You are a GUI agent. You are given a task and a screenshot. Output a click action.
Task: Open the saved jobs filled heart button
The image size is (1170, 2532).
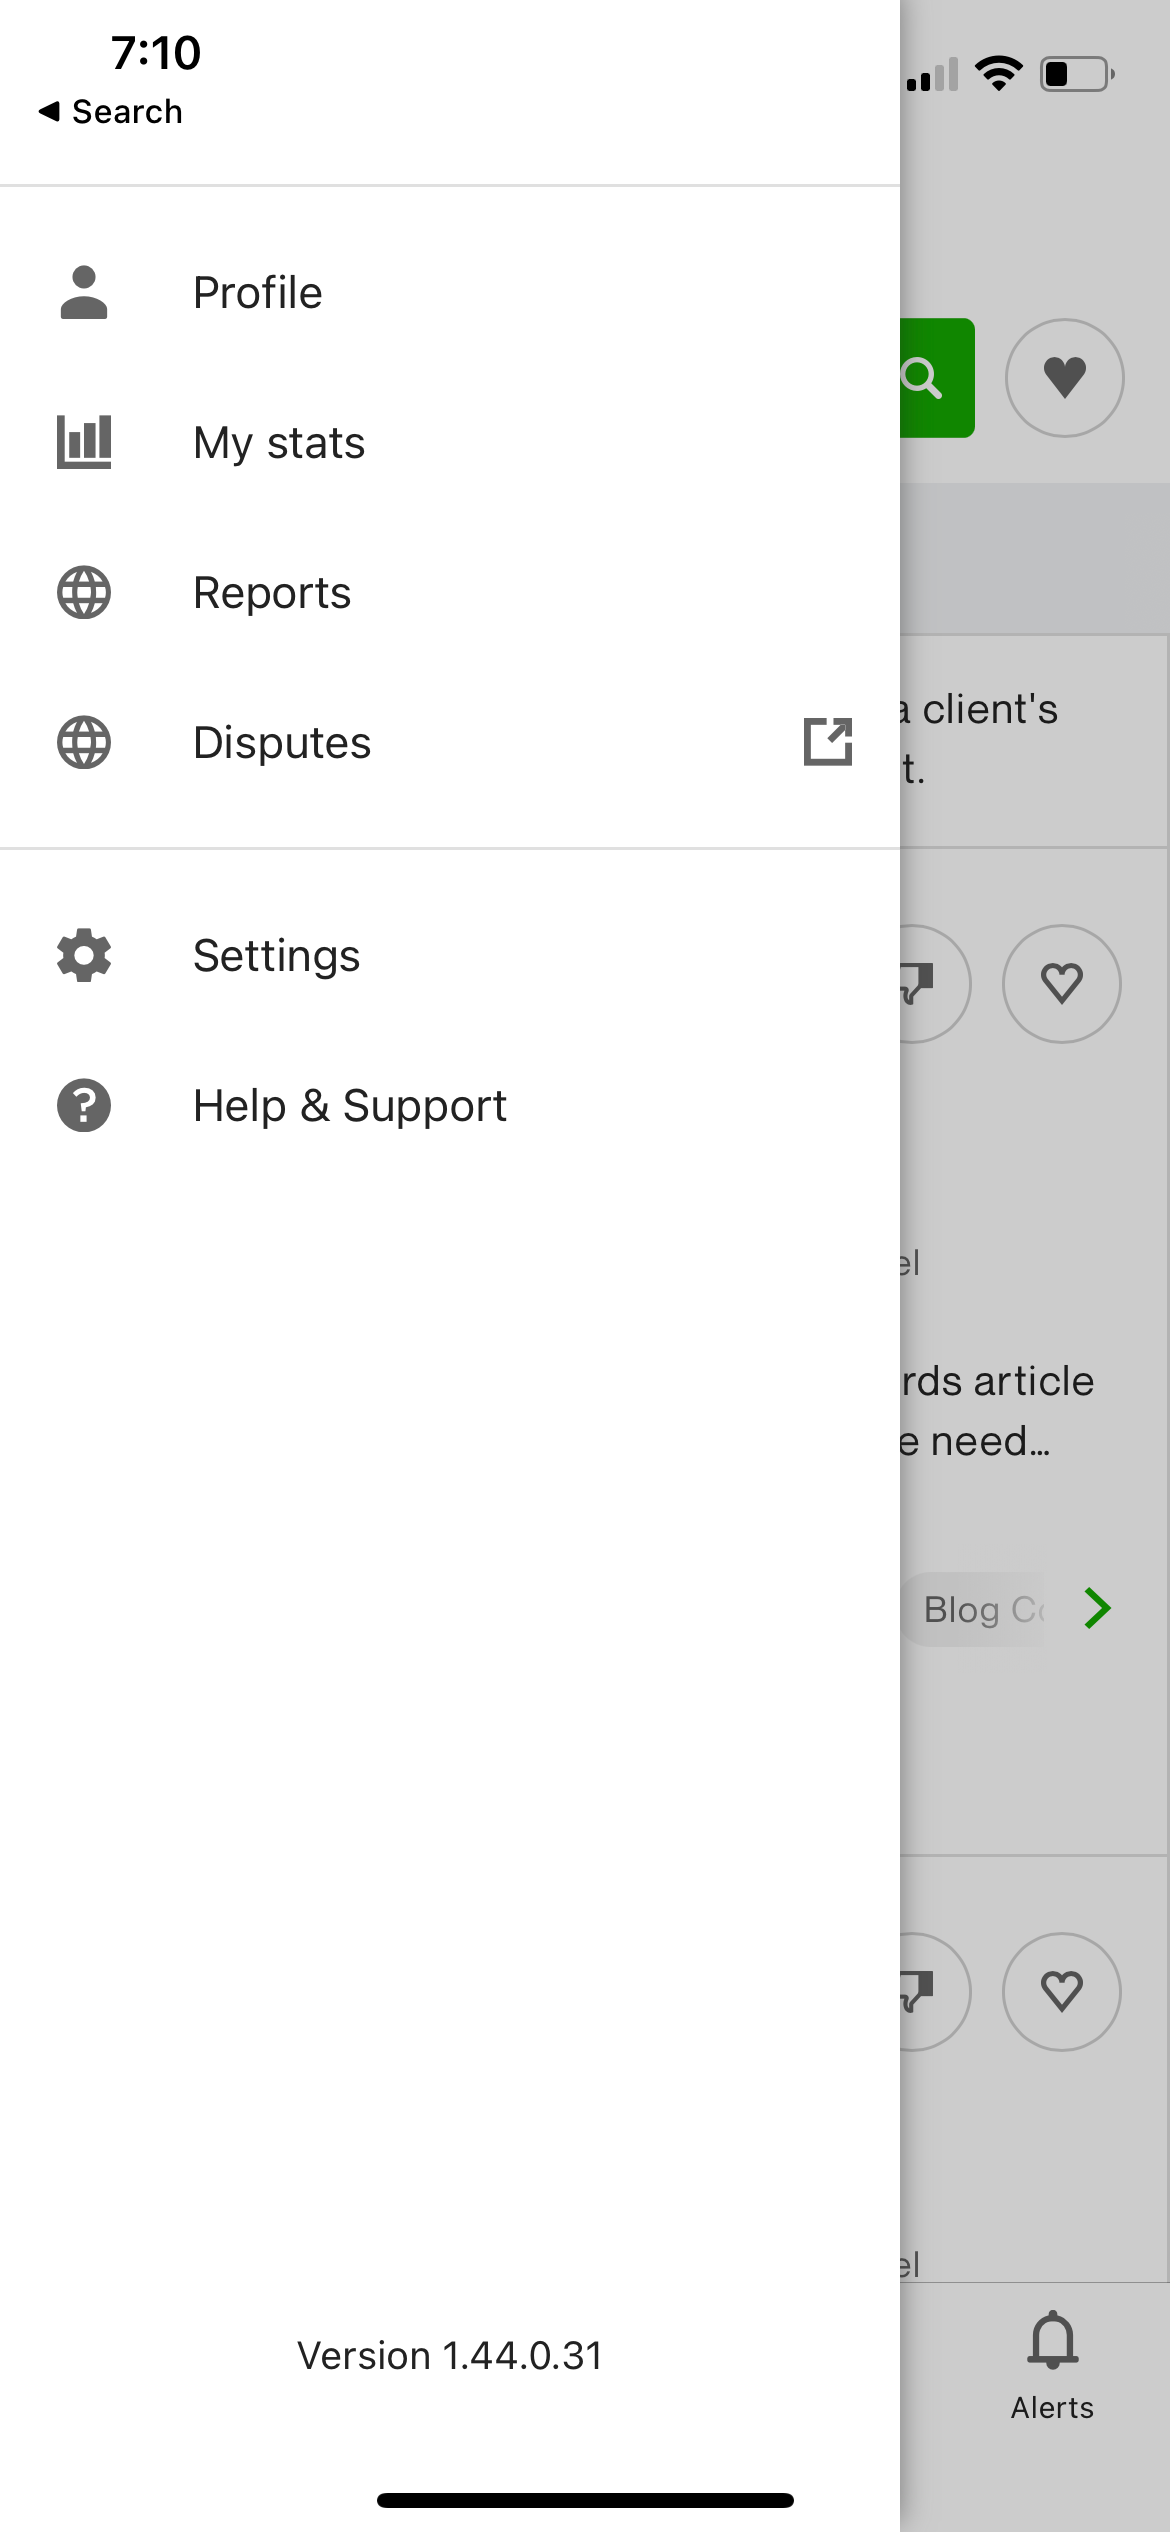click(x=1064, y=378)
